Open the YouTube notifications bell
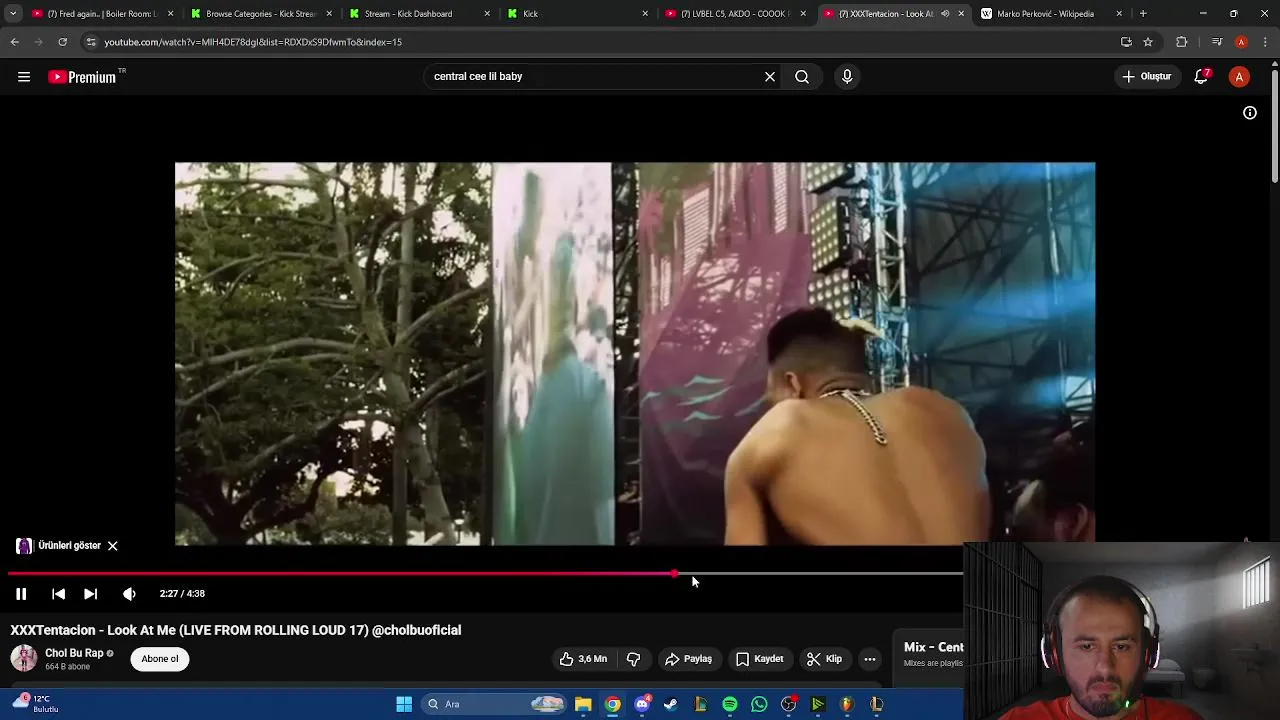 click(1201, 77)
